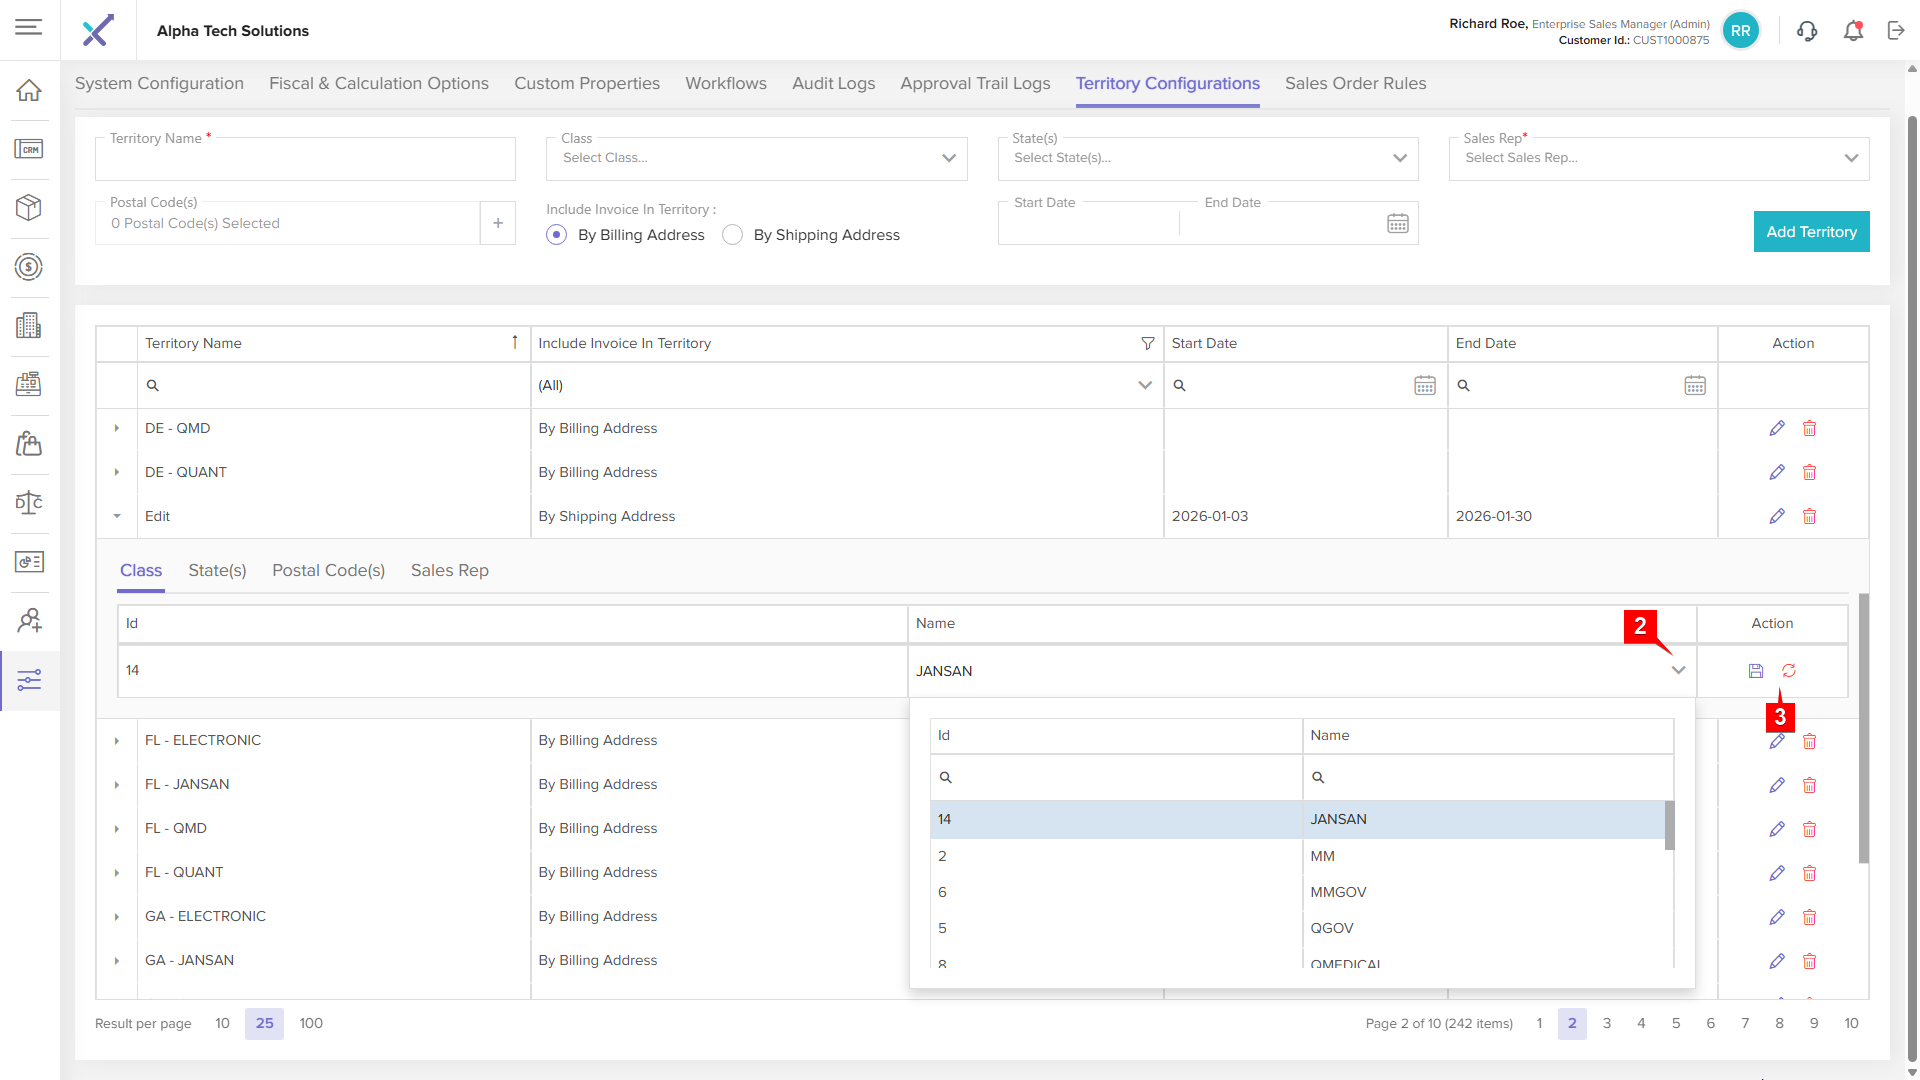Switch to the Sales Rep tab
Viewport: 1920px width, 1080px height.
[449, 571]
